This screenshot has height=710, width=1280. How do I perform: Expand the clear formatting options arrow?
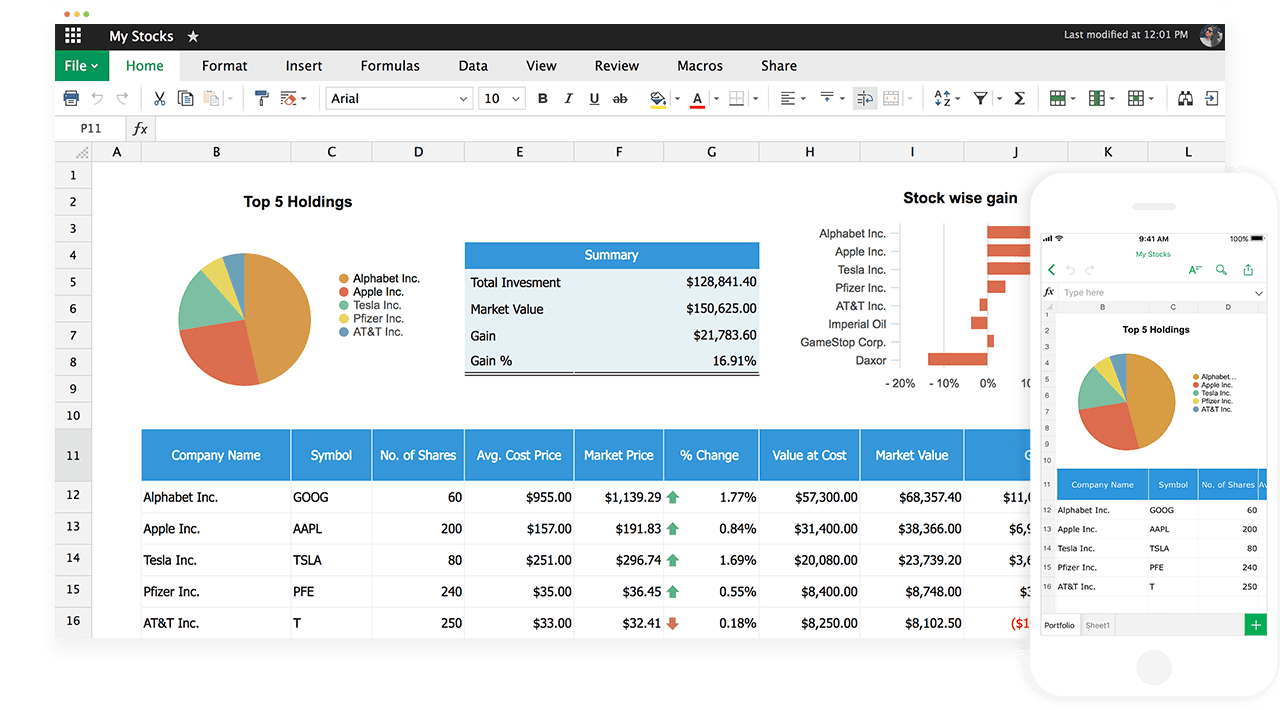303,99
